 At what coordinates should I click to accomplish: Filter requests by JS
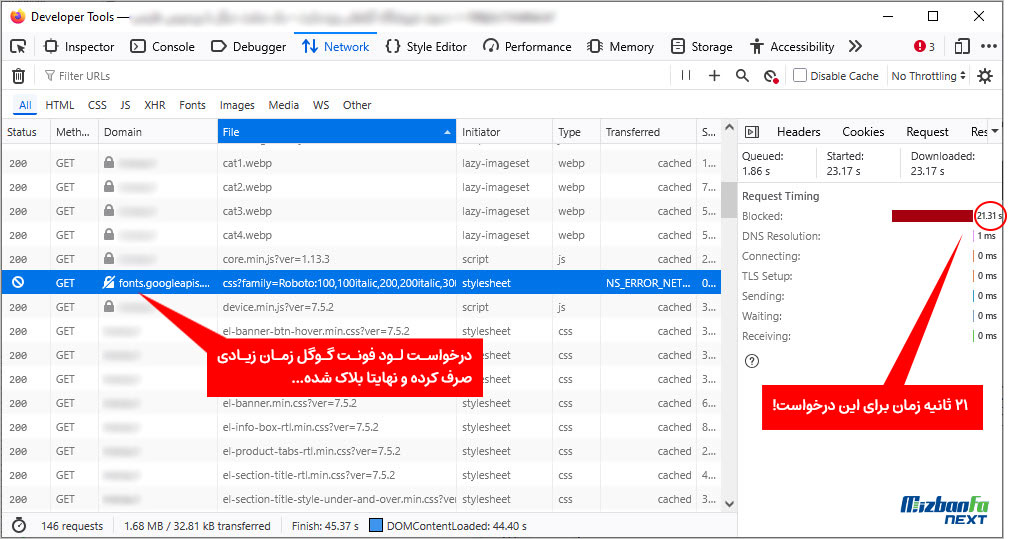(125, 105)
